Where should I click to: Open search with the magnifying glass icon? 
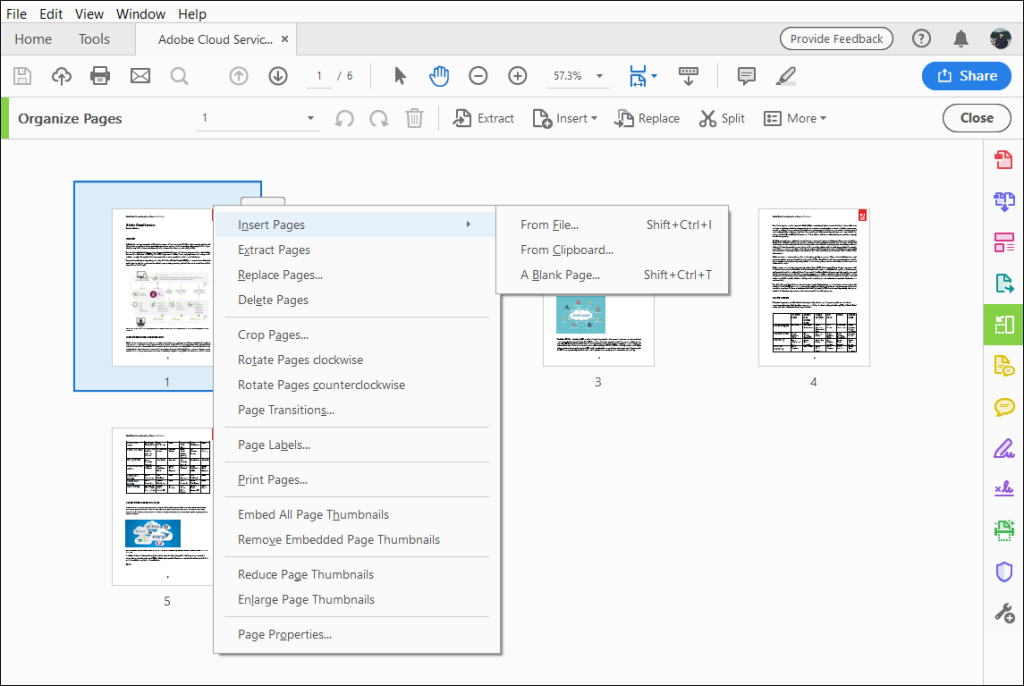179,75
